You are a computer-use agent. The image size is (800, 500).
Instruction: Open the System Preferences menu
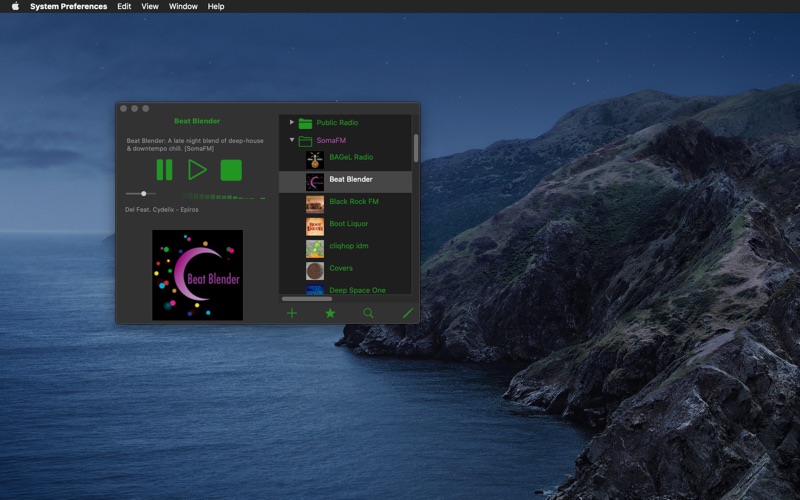click(x=68, y=6)
